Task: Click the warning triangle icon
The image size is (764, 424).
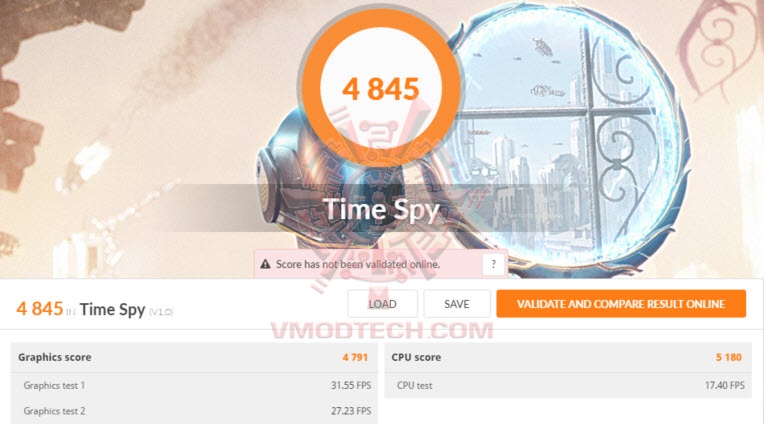Action: click(265, 264)
